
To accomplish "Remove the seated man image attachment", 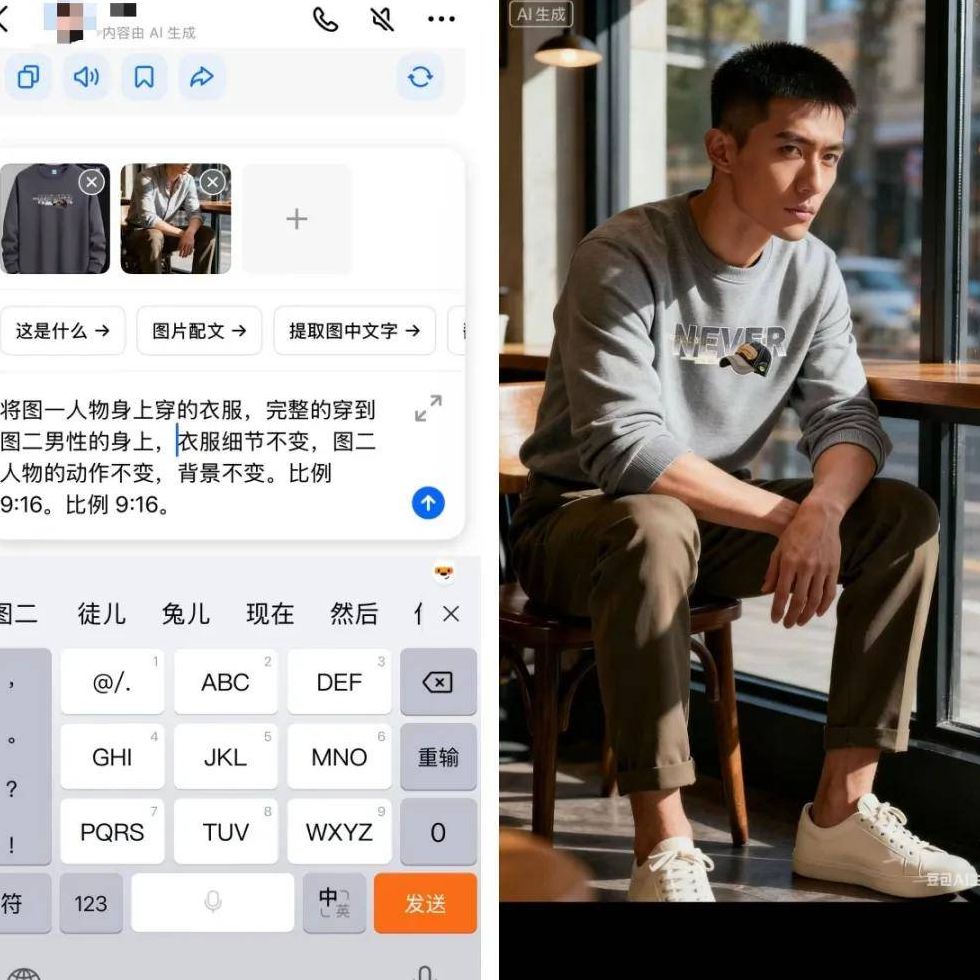I will [x=212, y=182].
